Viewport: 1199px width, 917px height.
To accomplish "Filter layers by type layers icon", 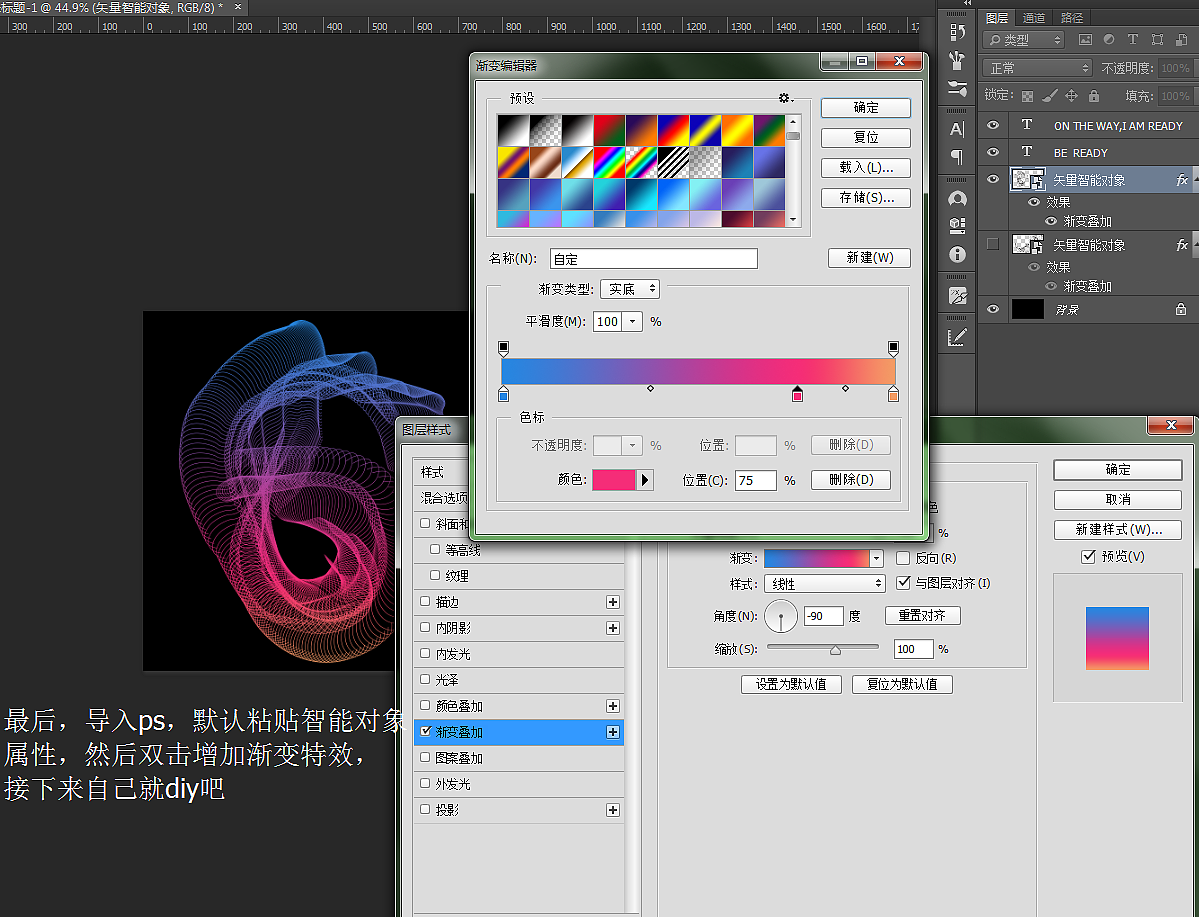I will pos(1132,40).
